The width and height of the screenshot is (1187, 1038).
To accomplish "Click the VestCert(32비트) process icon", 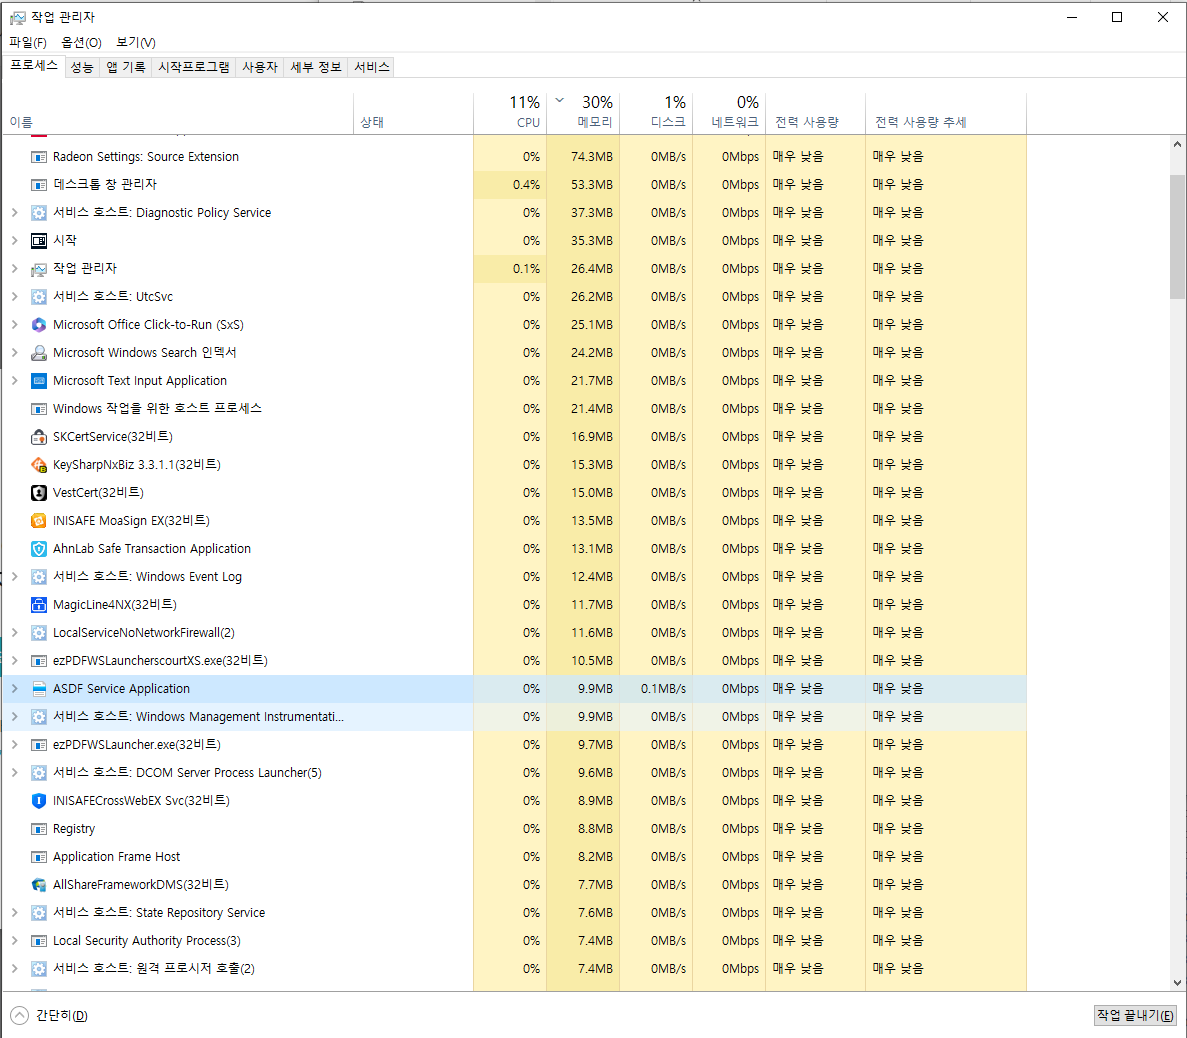I will tap(38, 492).
